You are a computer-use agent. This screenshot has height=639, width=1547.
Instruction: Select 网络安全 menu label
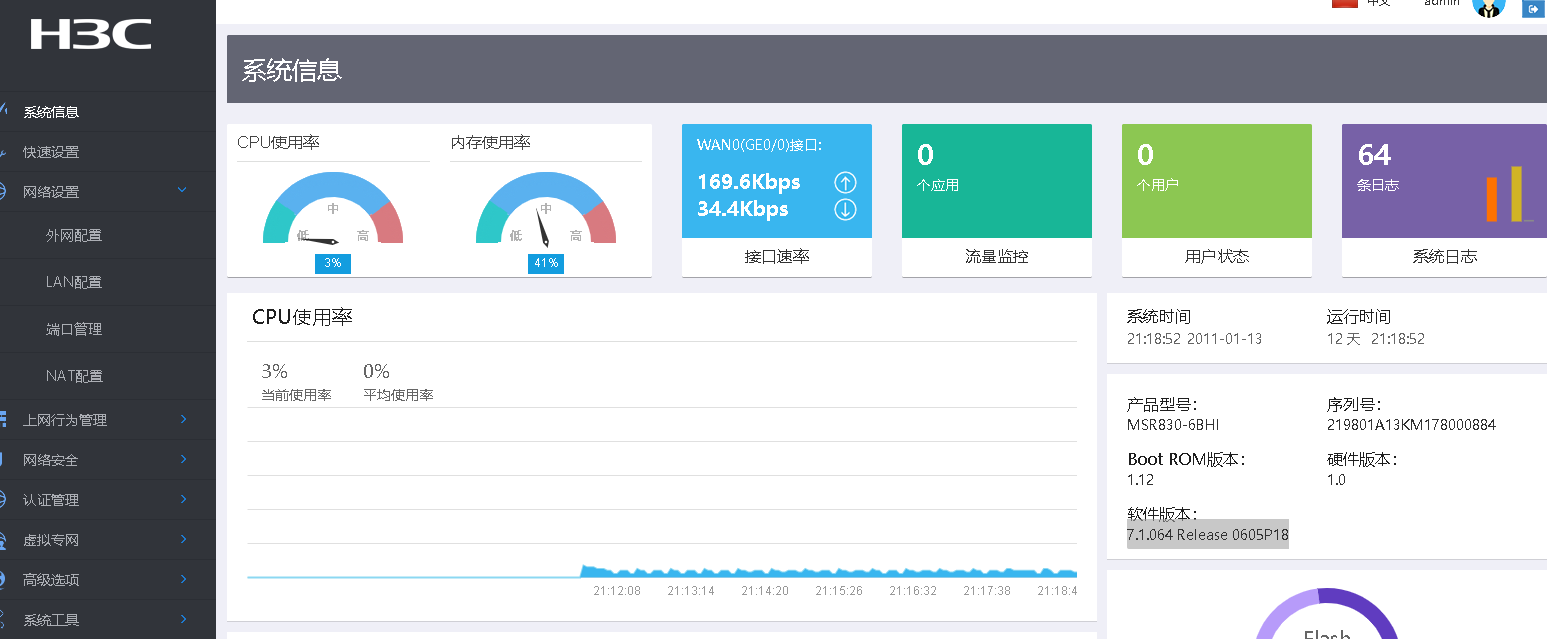(x=51, y=460)
